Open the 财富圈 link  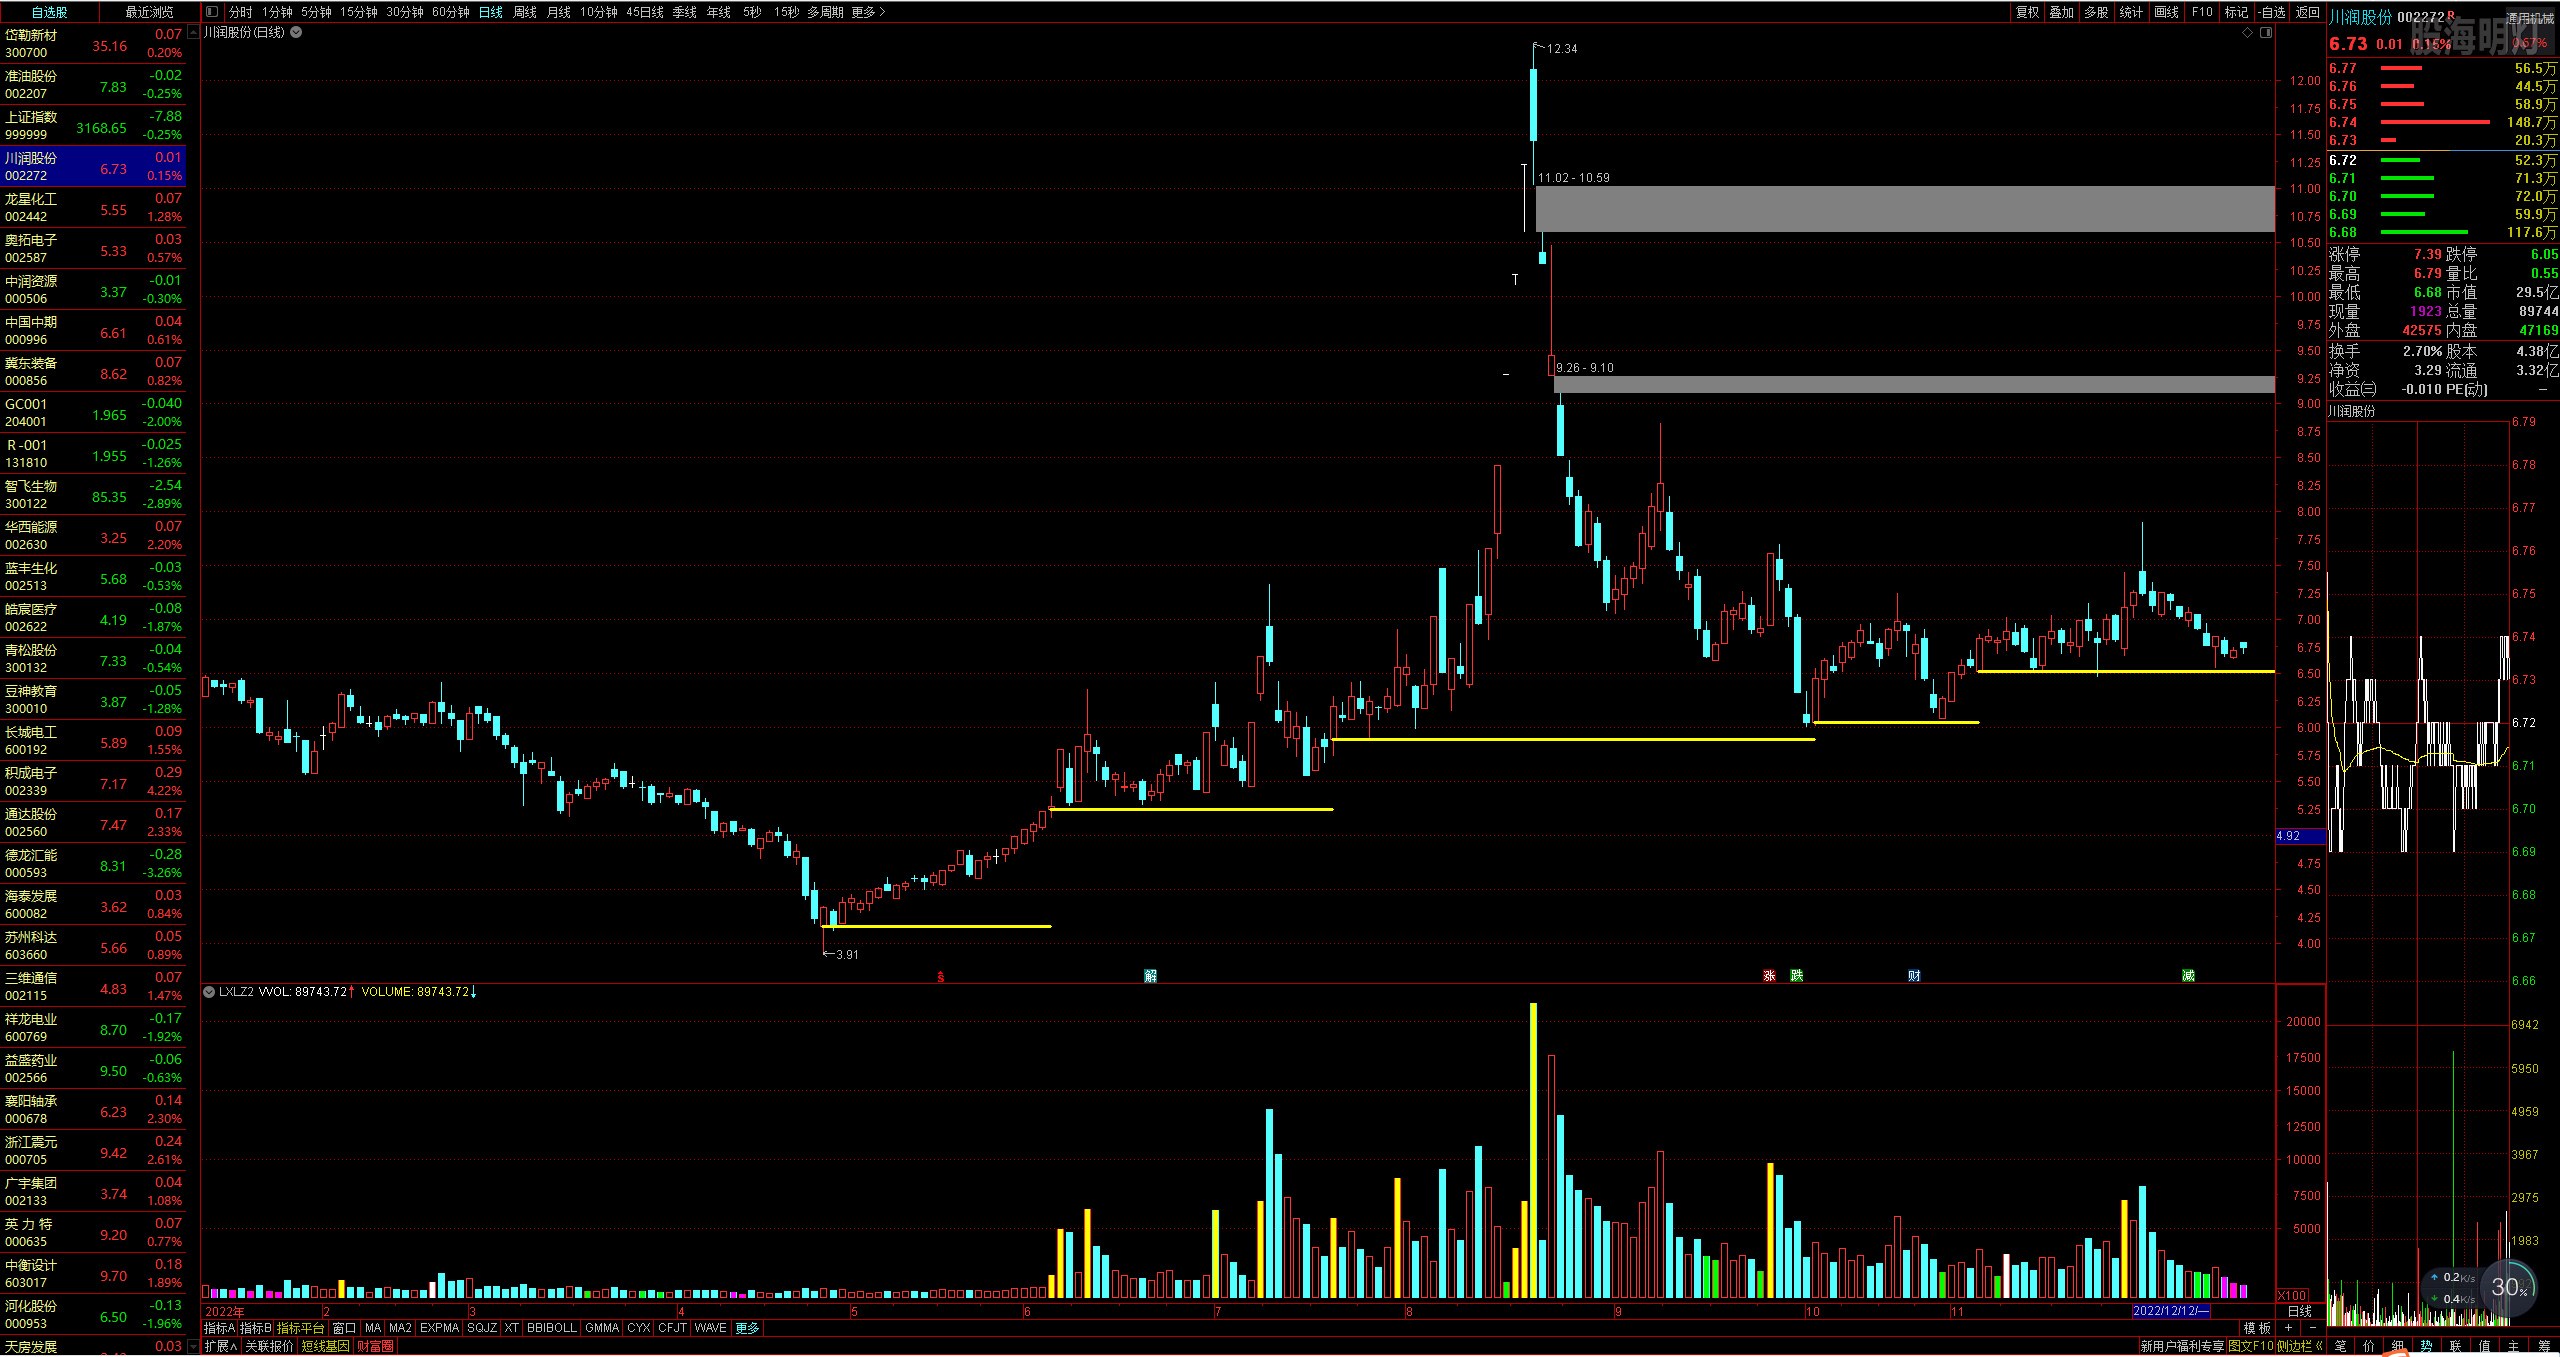click(375, 1346)
